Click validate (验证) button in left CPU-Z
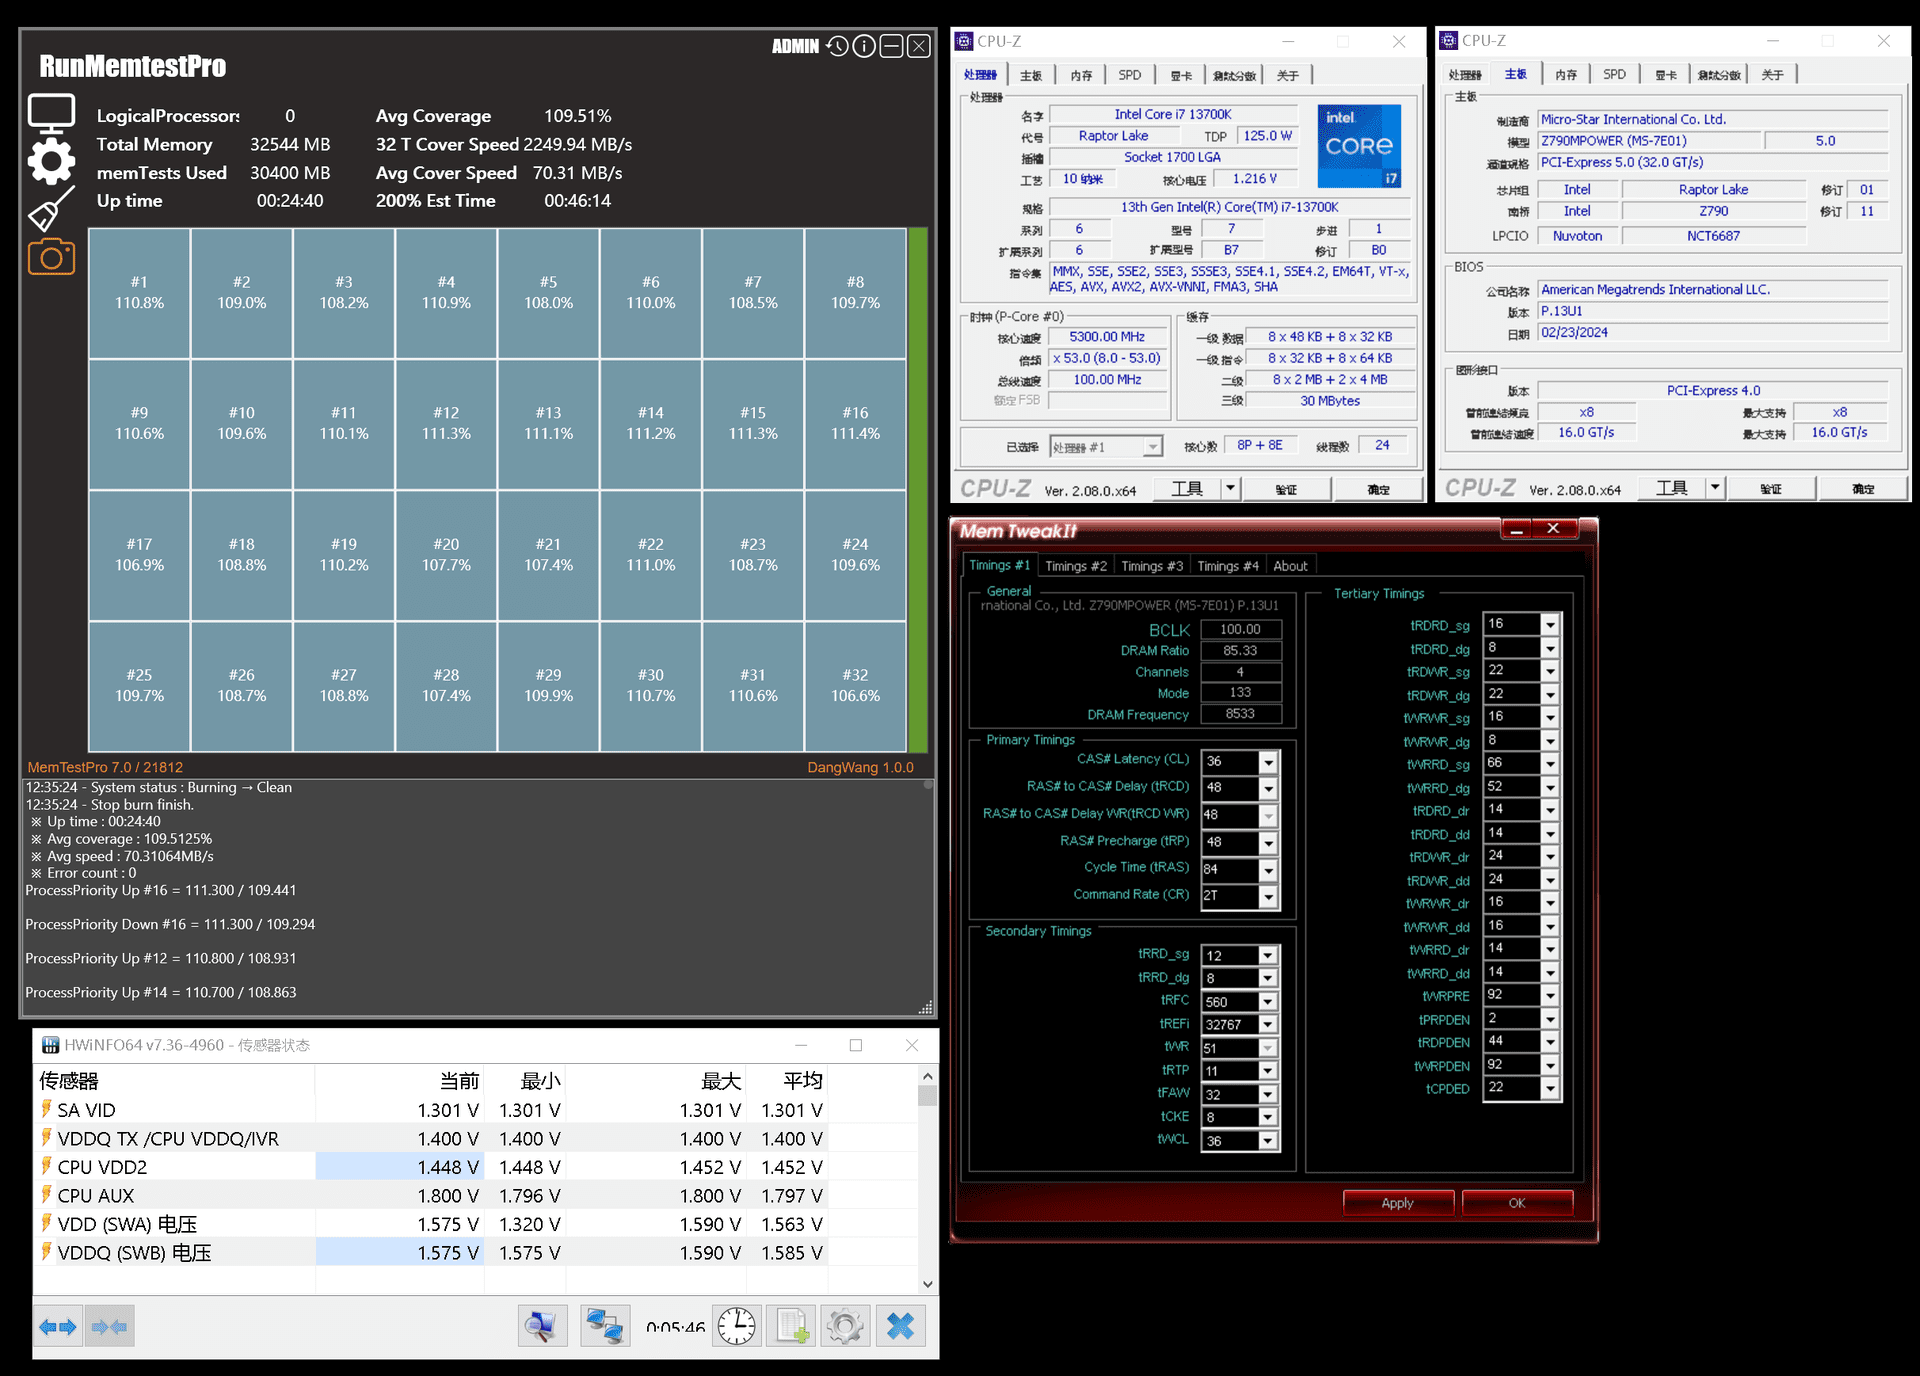This screenshot has width=1920, height=1376. point(1286,489)
